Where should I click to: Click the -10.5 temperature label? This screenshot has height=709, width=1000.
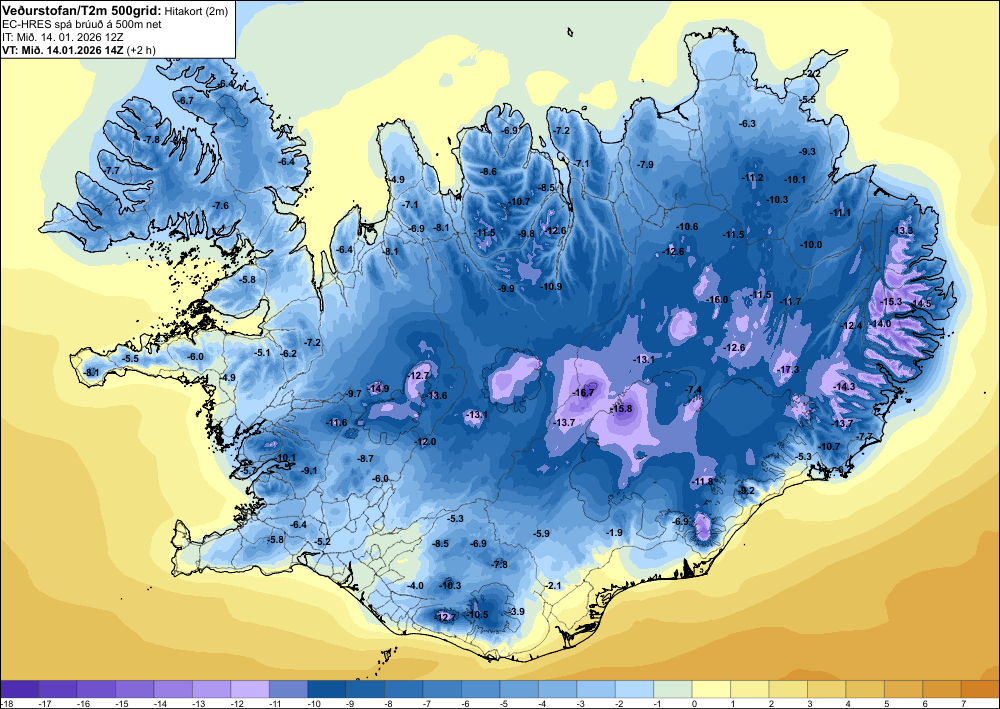pos(477,615)
